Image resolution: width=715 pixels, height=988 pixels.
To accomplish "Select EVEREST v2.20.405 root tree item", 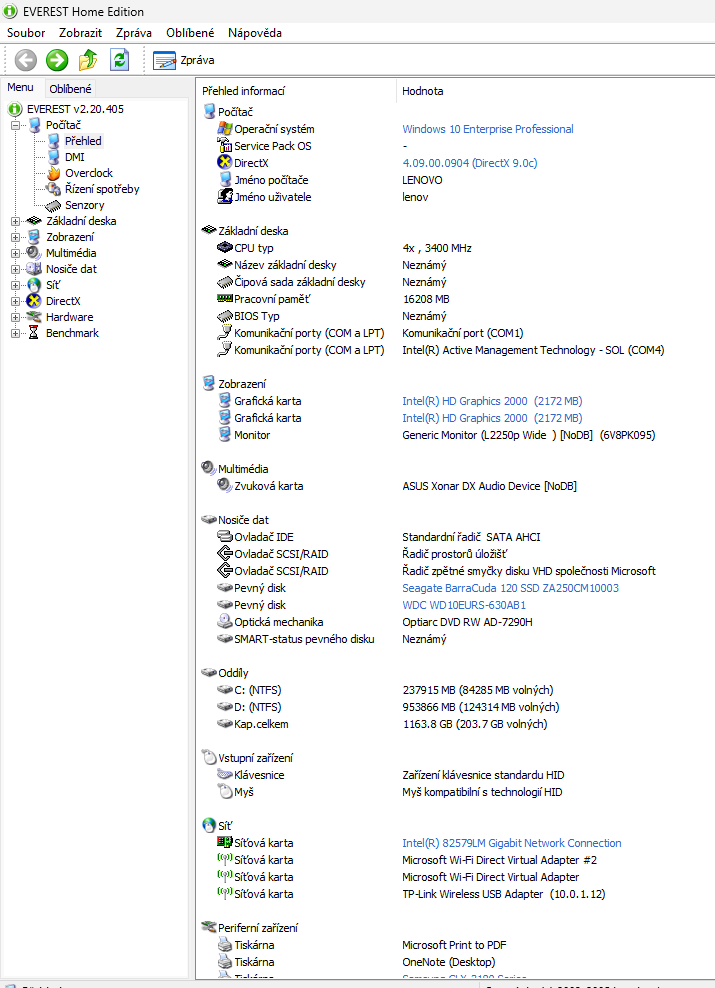I will tap(75, 109).
